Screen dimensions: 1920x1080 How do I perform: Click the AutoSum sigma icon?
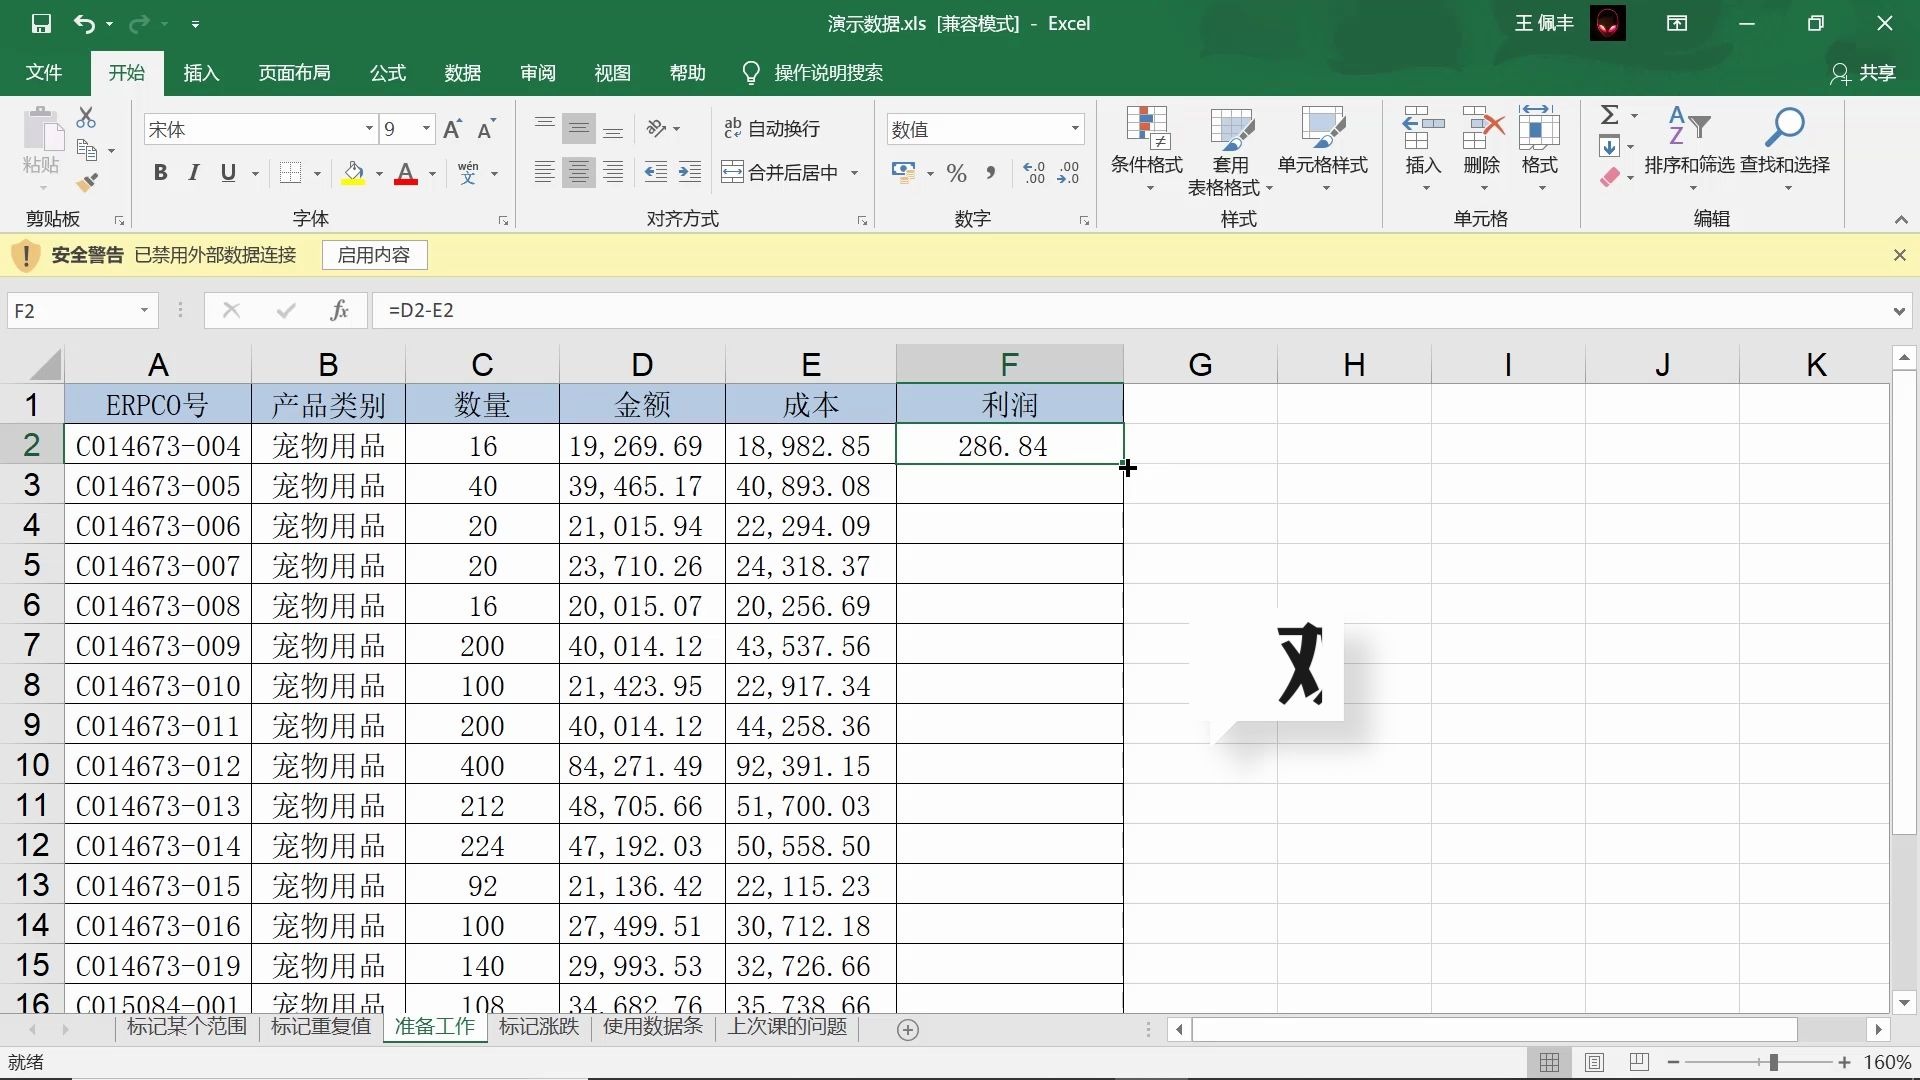[x=1610, y=115]
